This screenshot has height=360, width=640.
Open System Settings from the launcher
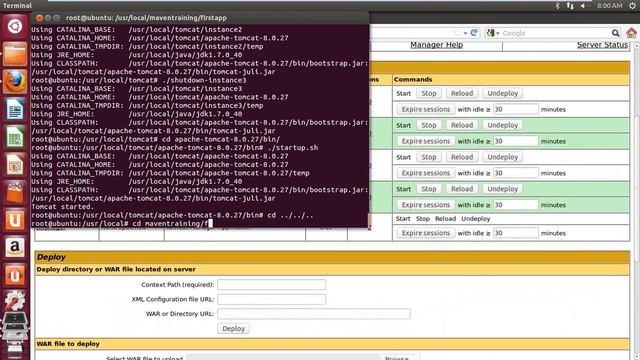tap(15, 301)
